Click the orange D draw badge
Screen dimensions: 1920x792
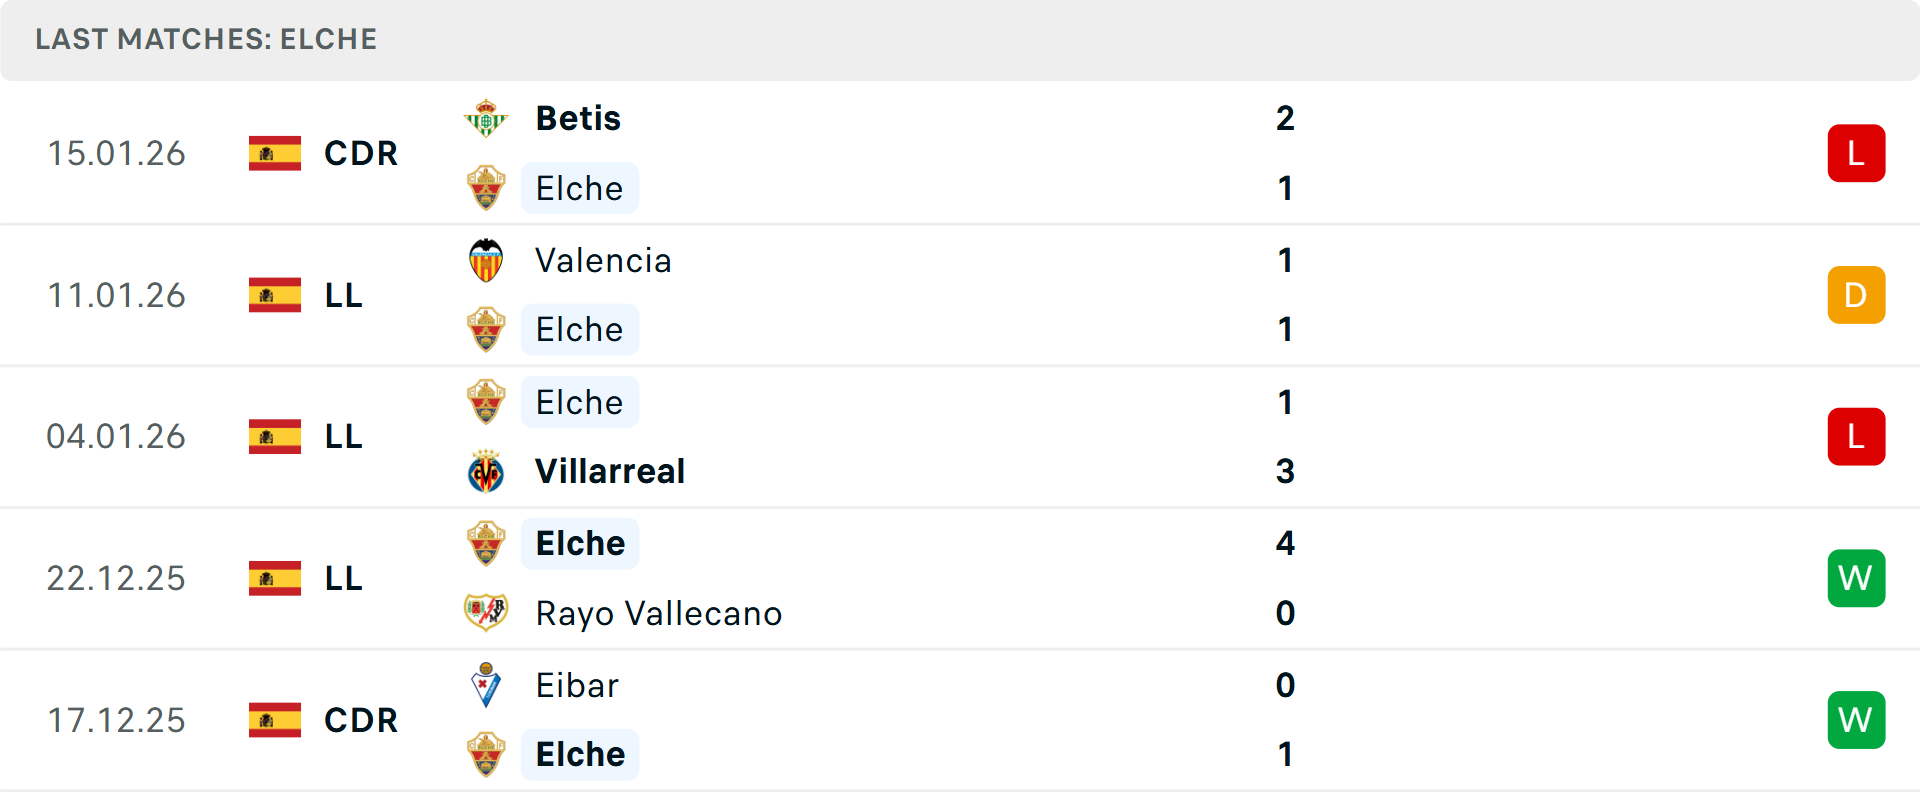pyautogui.click(x=1856, y=295)
